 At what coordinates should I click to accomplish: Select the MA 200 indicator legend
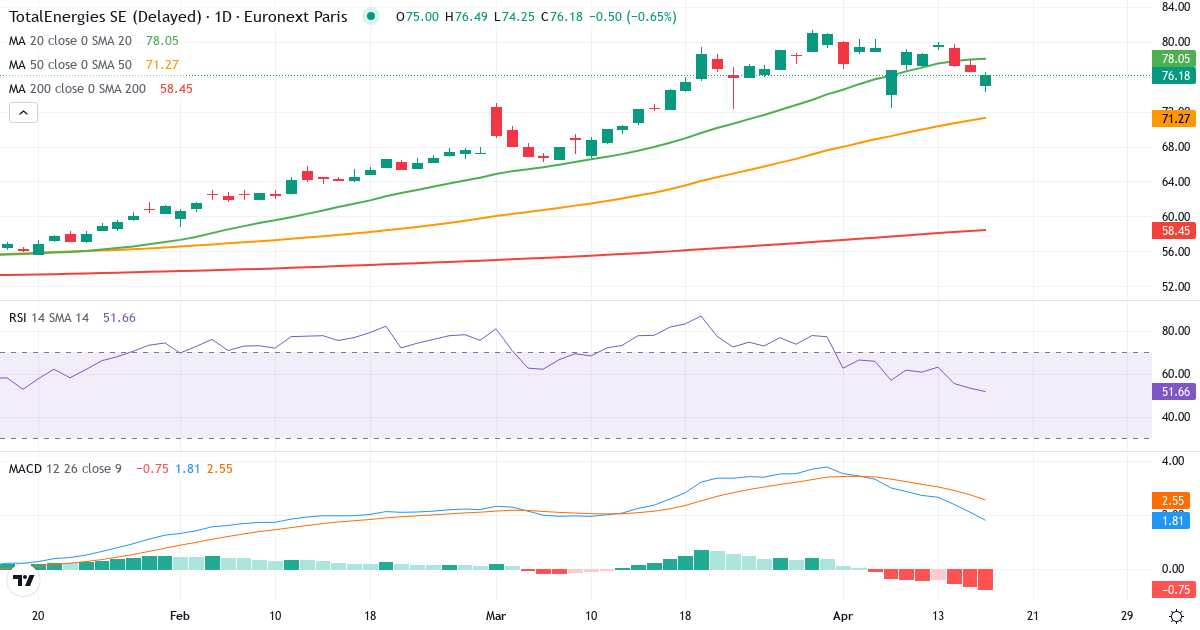(x=77, y=89)
